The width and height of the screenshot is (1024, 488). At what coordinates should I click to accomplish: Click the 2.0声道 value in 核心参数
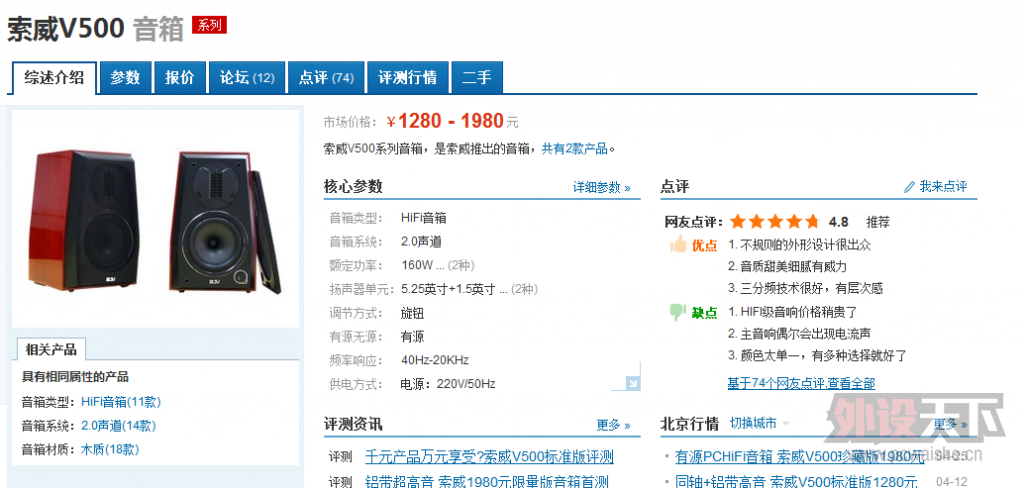coord(421,242)
